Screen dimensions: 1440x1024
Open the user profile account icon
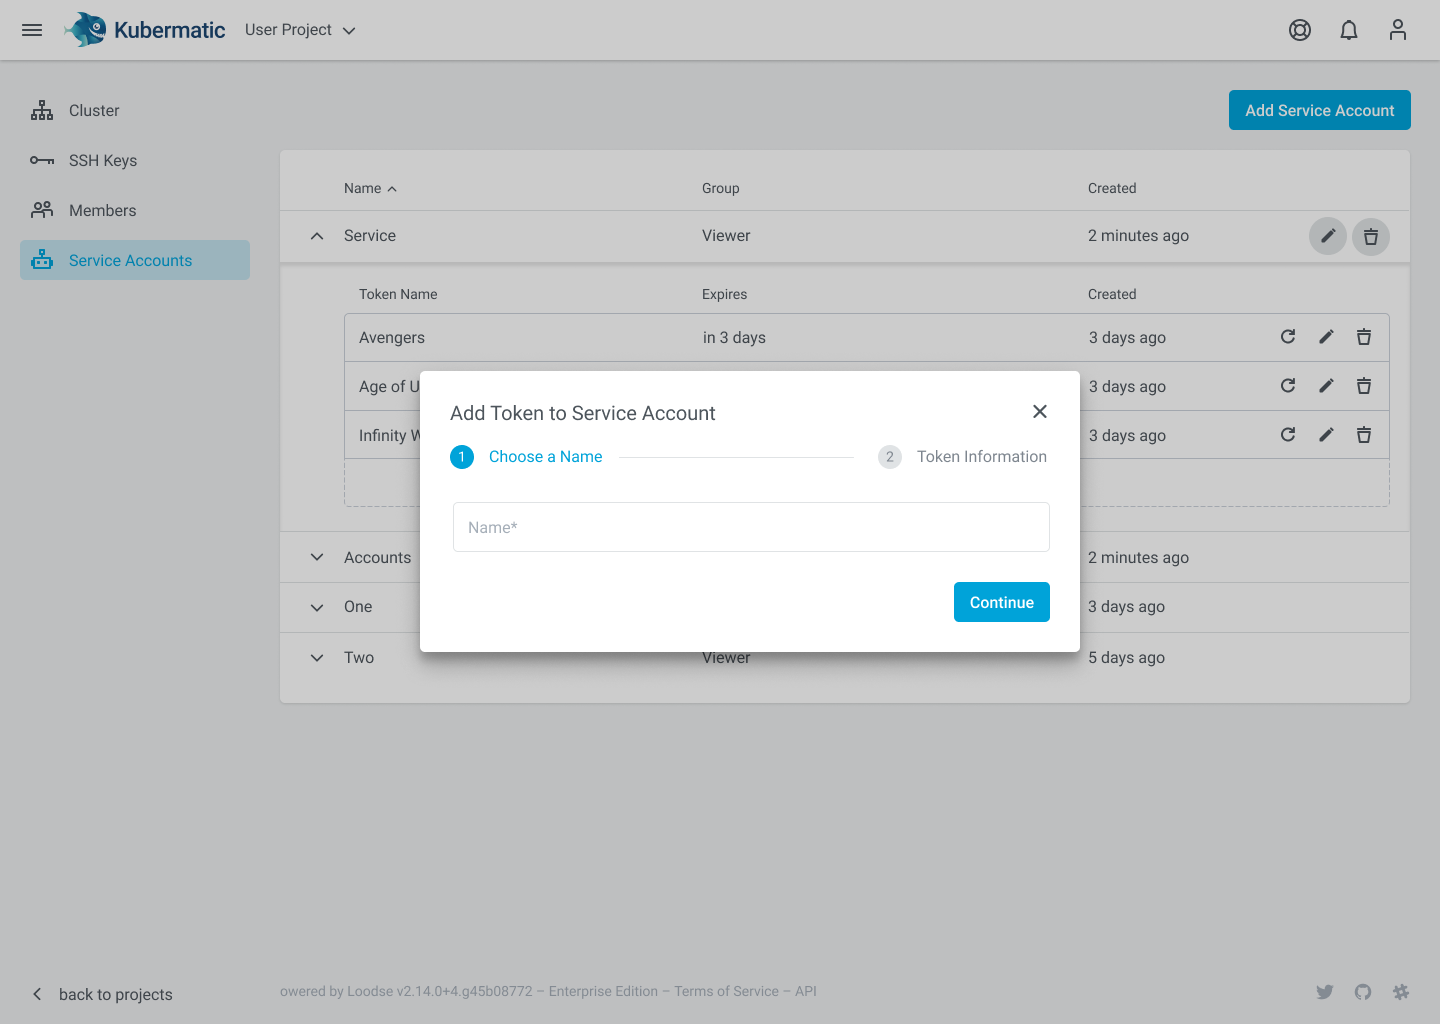point(1397,30)
